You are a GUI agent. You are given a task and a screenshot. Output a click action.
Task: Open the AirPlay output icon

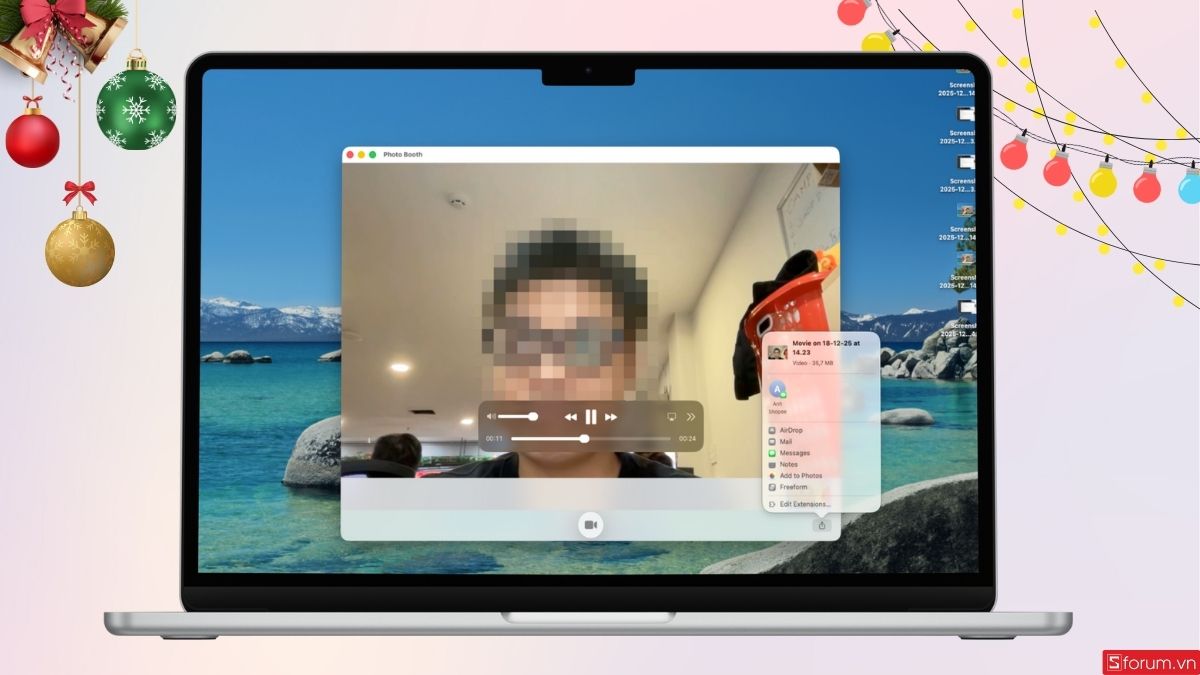point(672,417)
